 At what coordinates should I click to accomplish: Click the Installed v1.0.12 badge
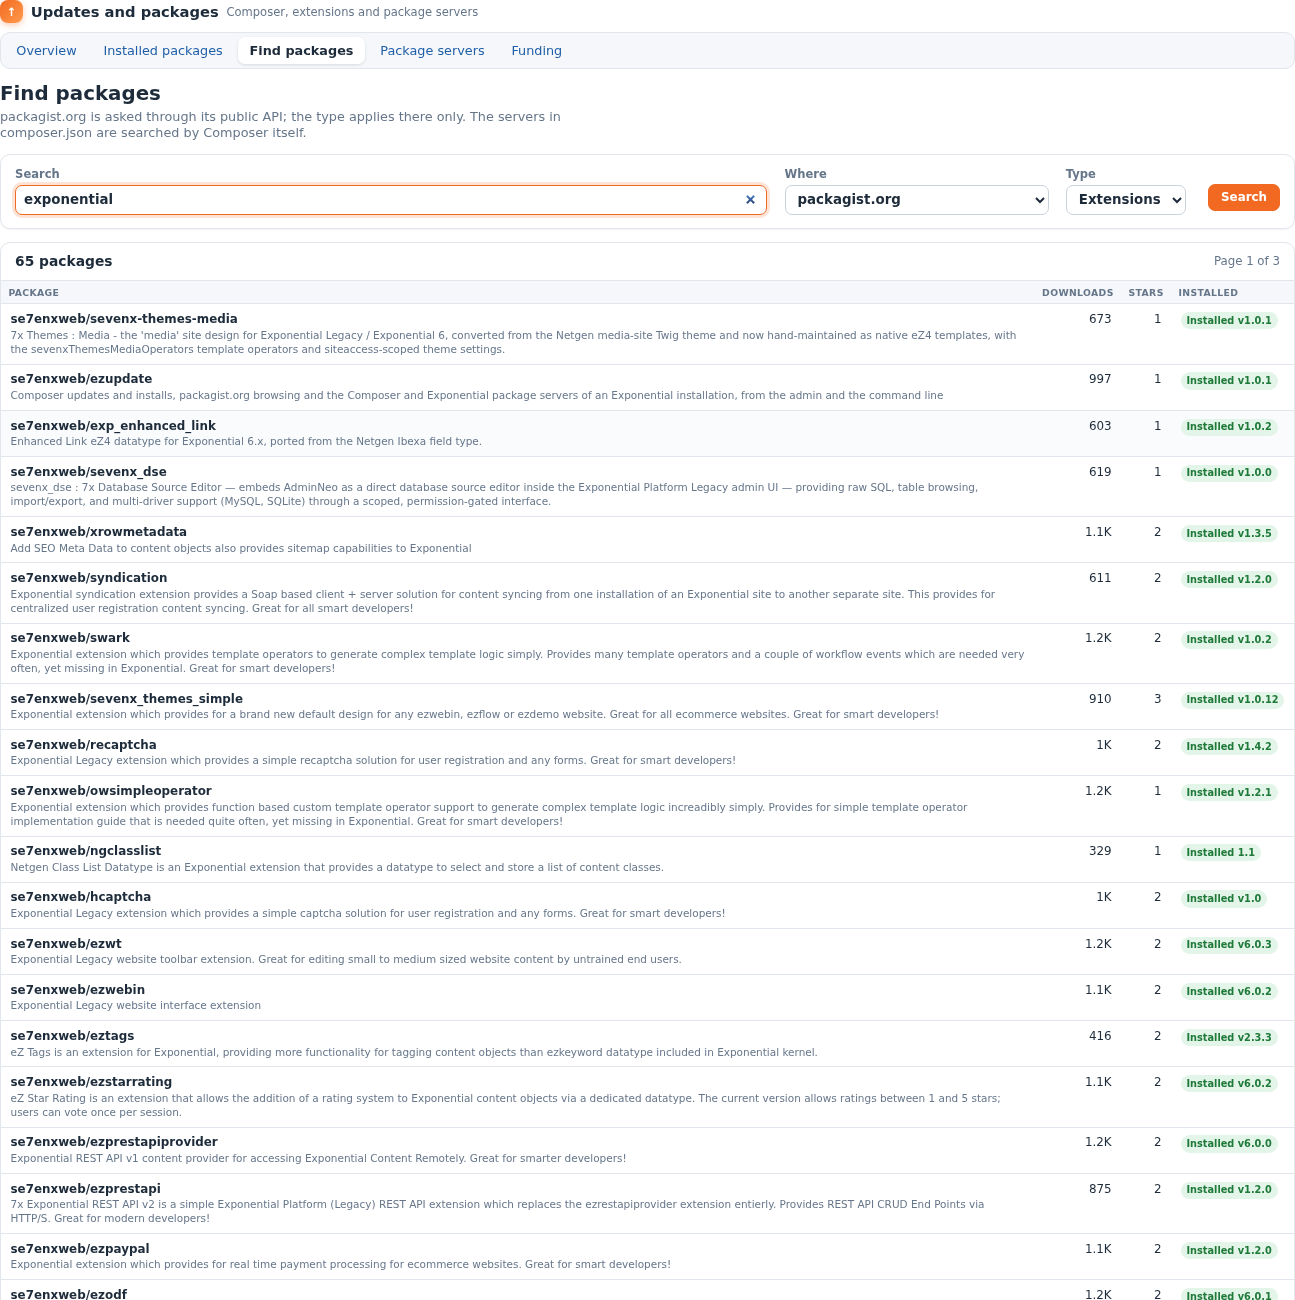tap(1232, 700)
